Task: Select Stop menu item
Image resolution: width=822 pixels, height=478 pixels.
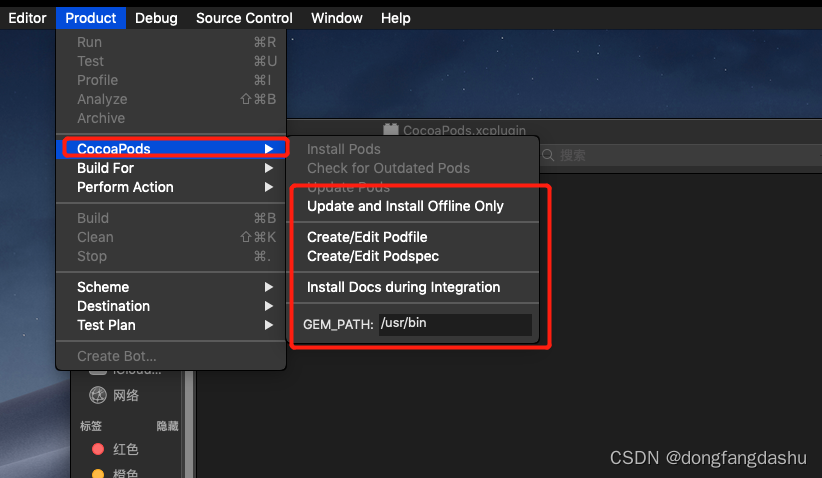Action: [171, 256]
